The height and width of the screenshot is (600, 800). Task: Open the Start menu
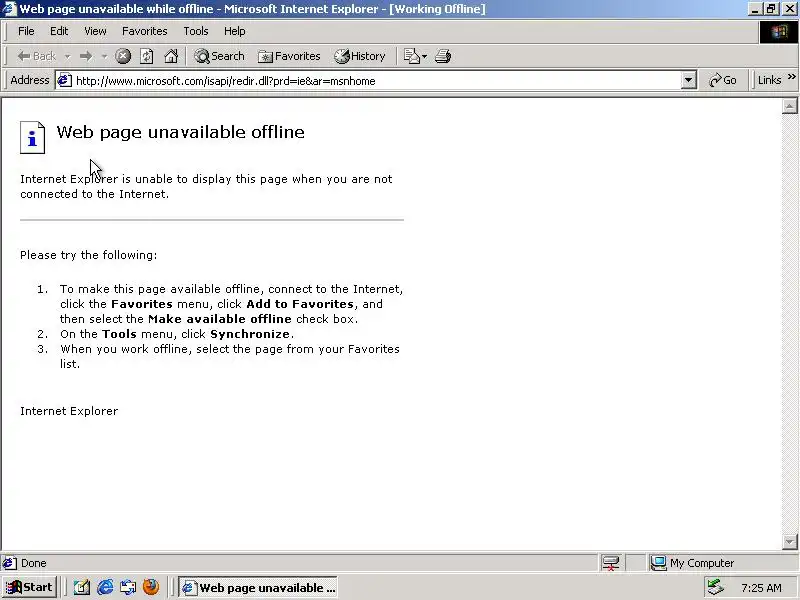29,587
